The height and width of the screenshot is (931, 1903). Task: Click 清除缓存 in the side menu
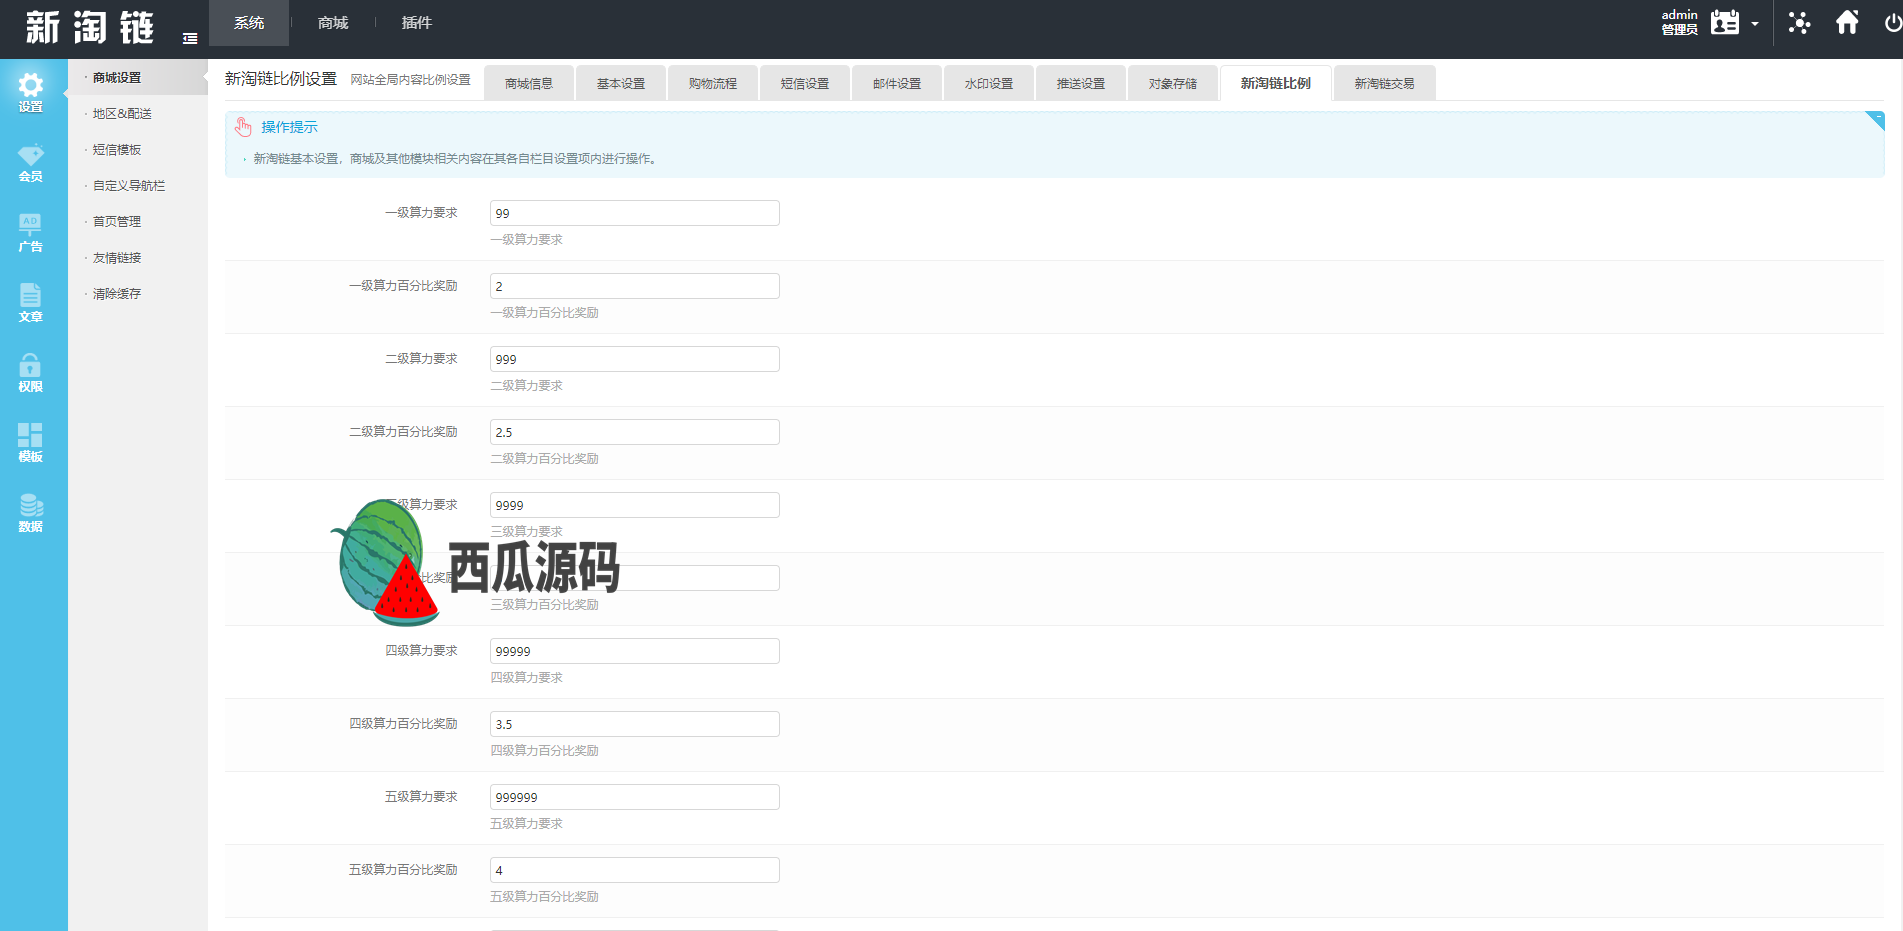[117, 294]
